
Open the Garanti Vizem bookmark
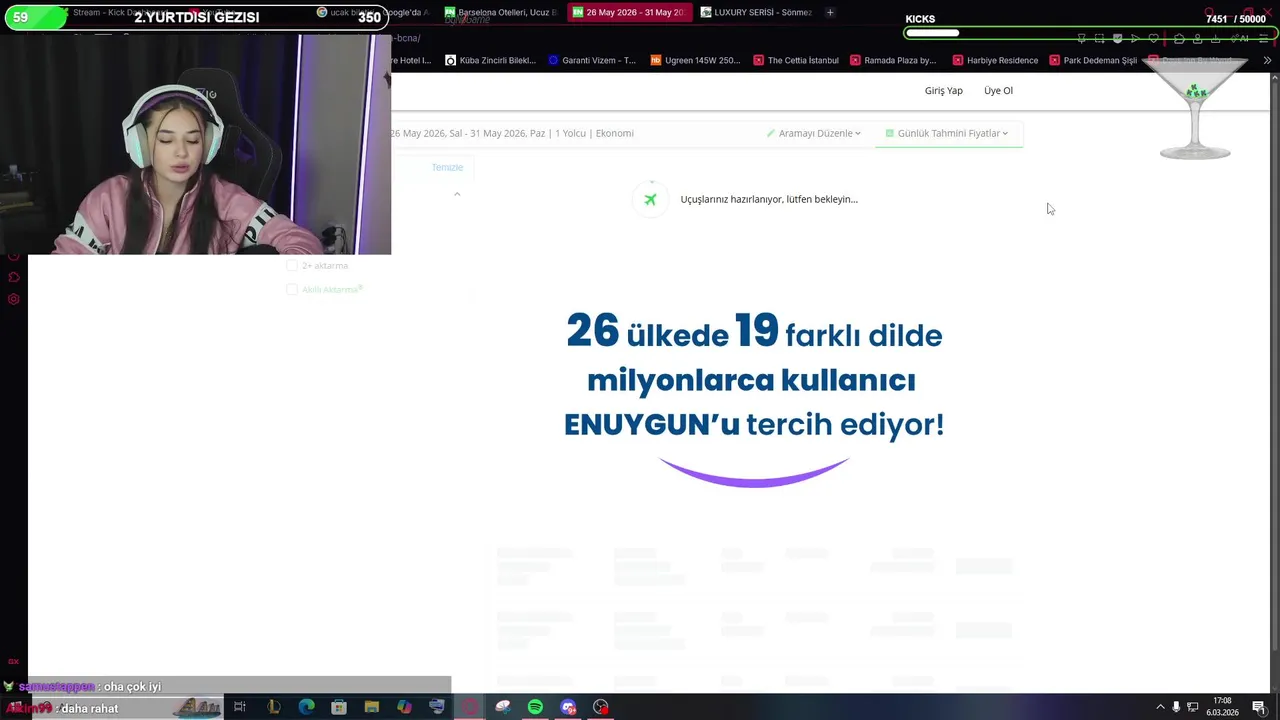pos(592,60)
